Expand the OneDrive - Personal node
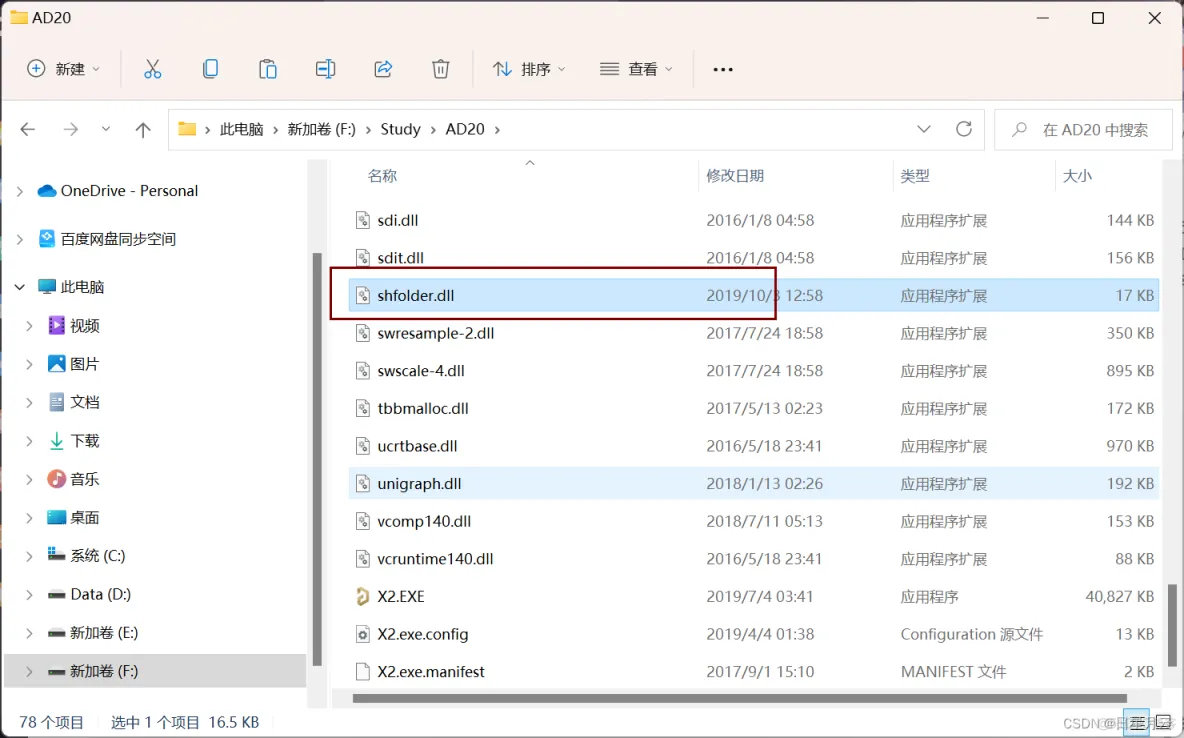Screen dimensions: 1184x738 point(20,192)
